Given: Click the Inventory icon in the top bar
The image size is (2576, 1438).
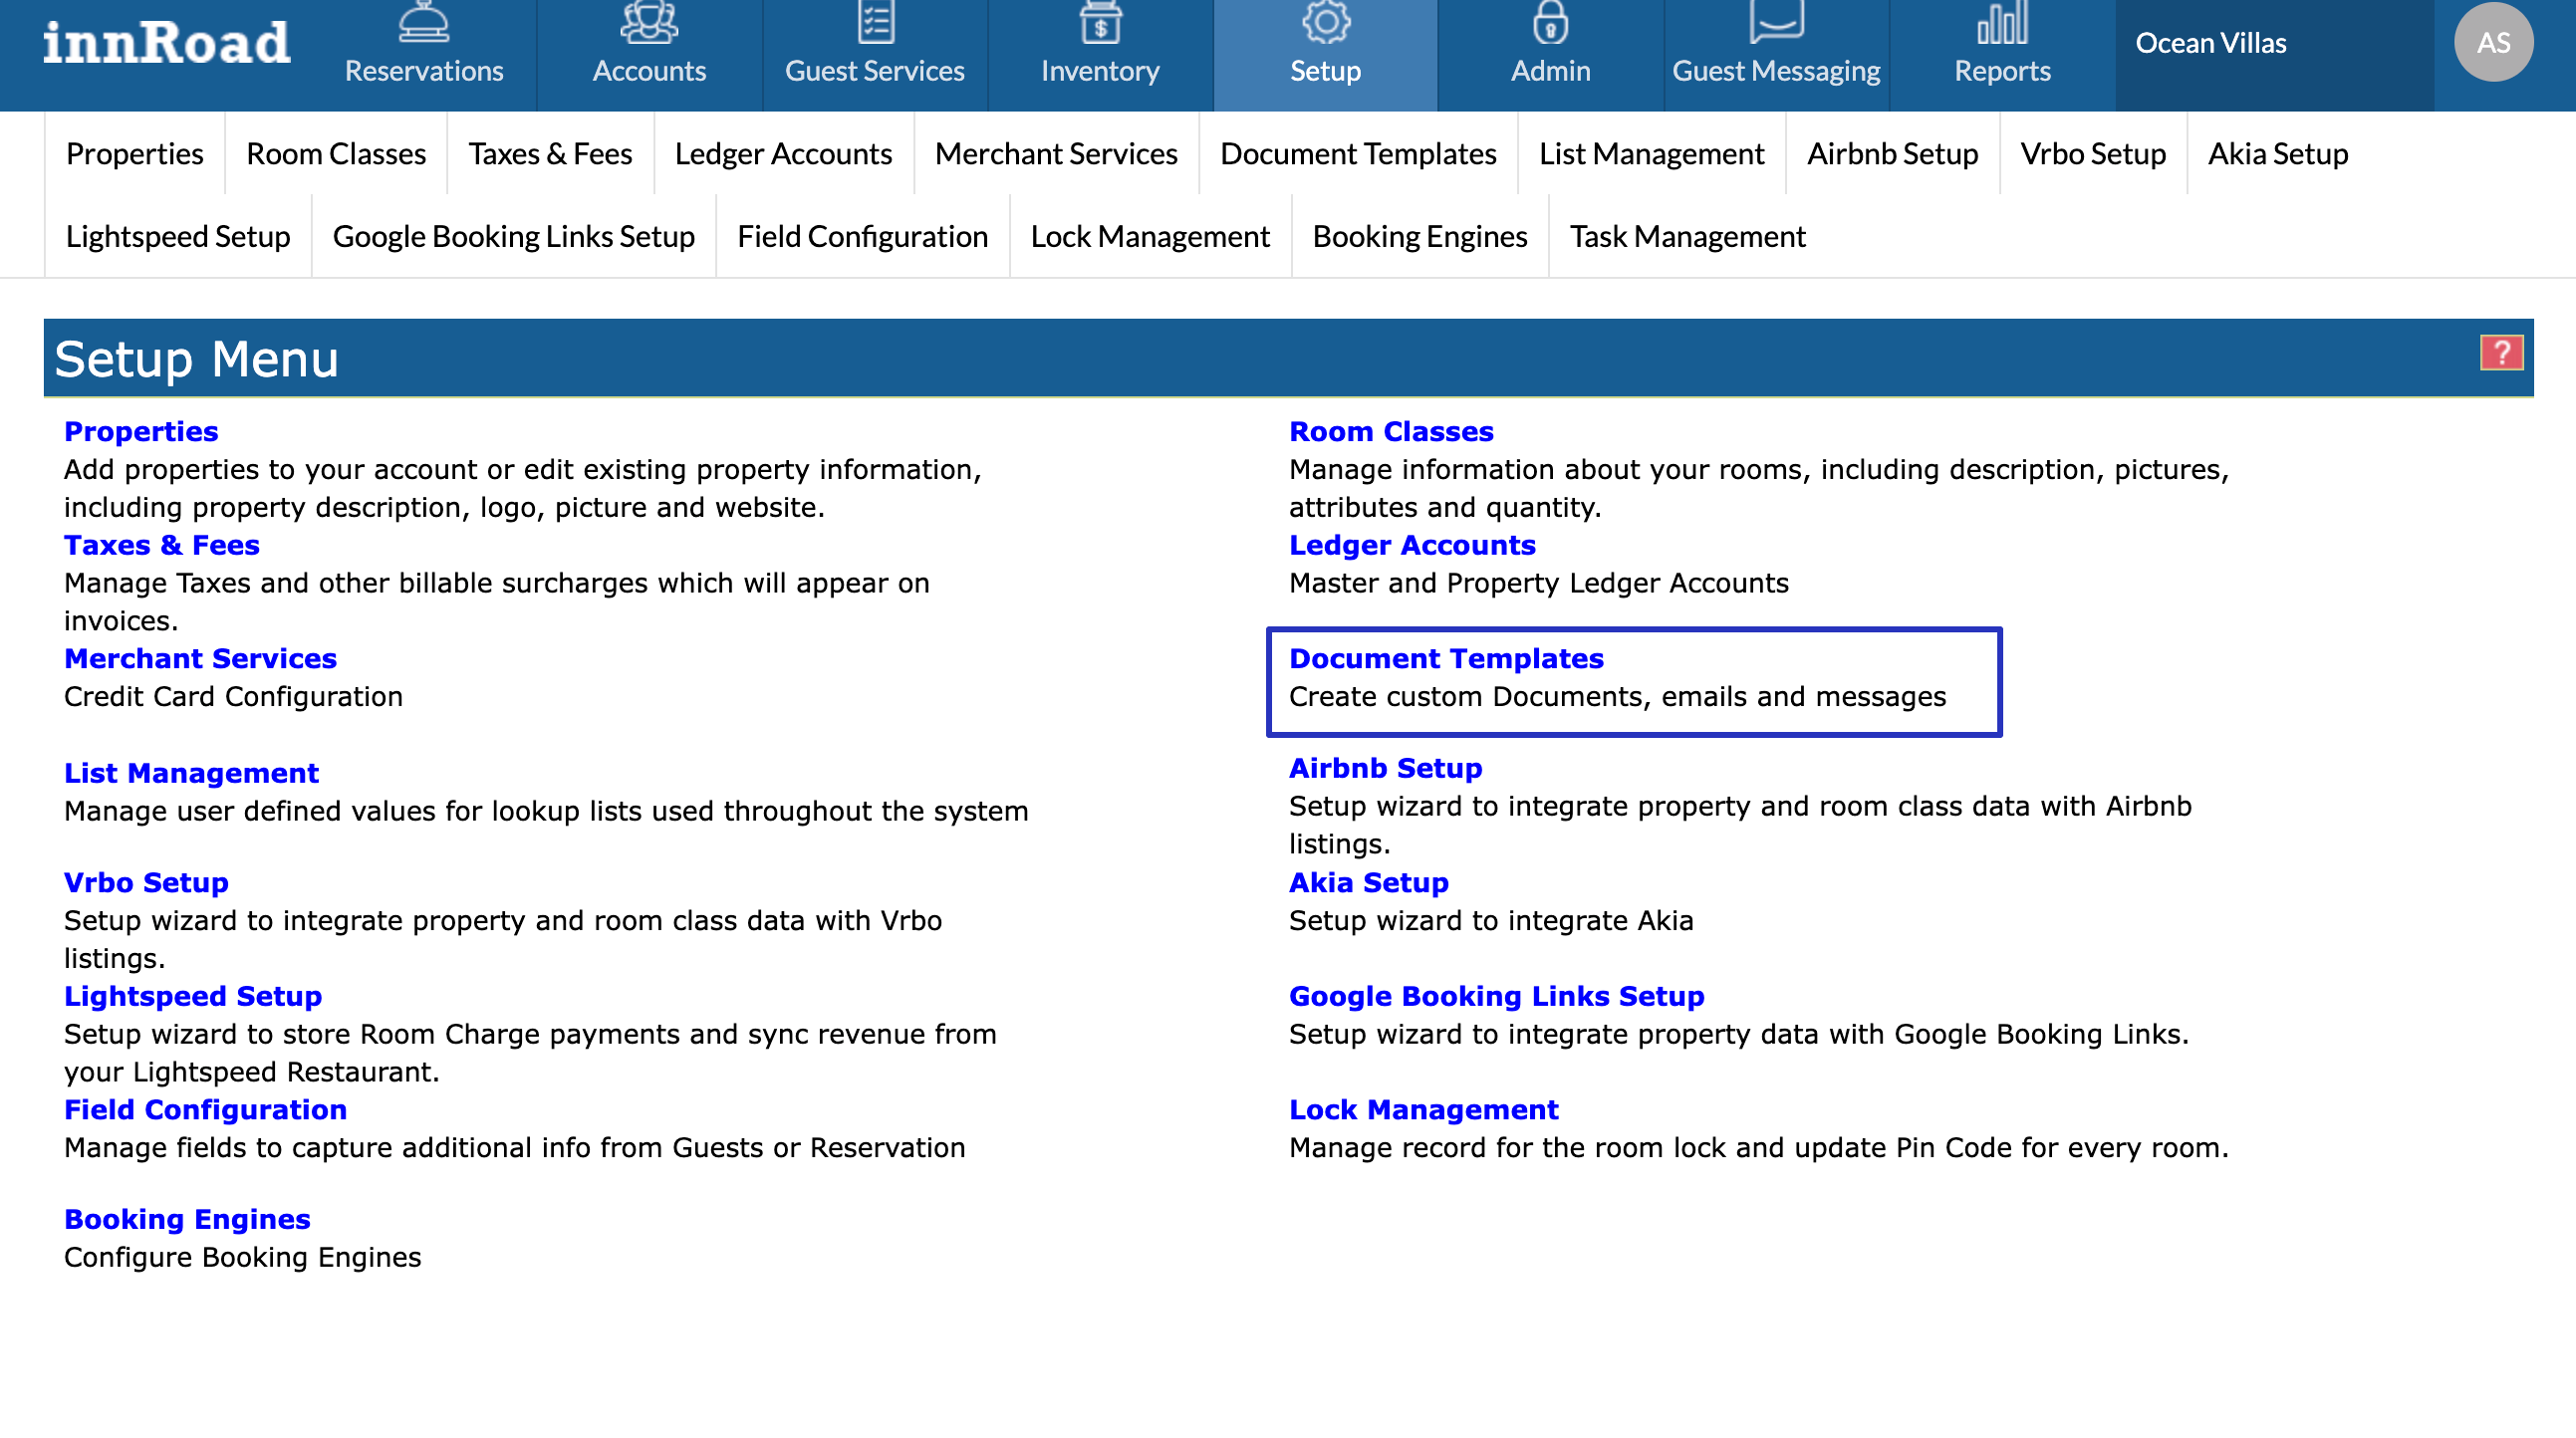Looking at the screenshot, I should (x=1100, y=22).
